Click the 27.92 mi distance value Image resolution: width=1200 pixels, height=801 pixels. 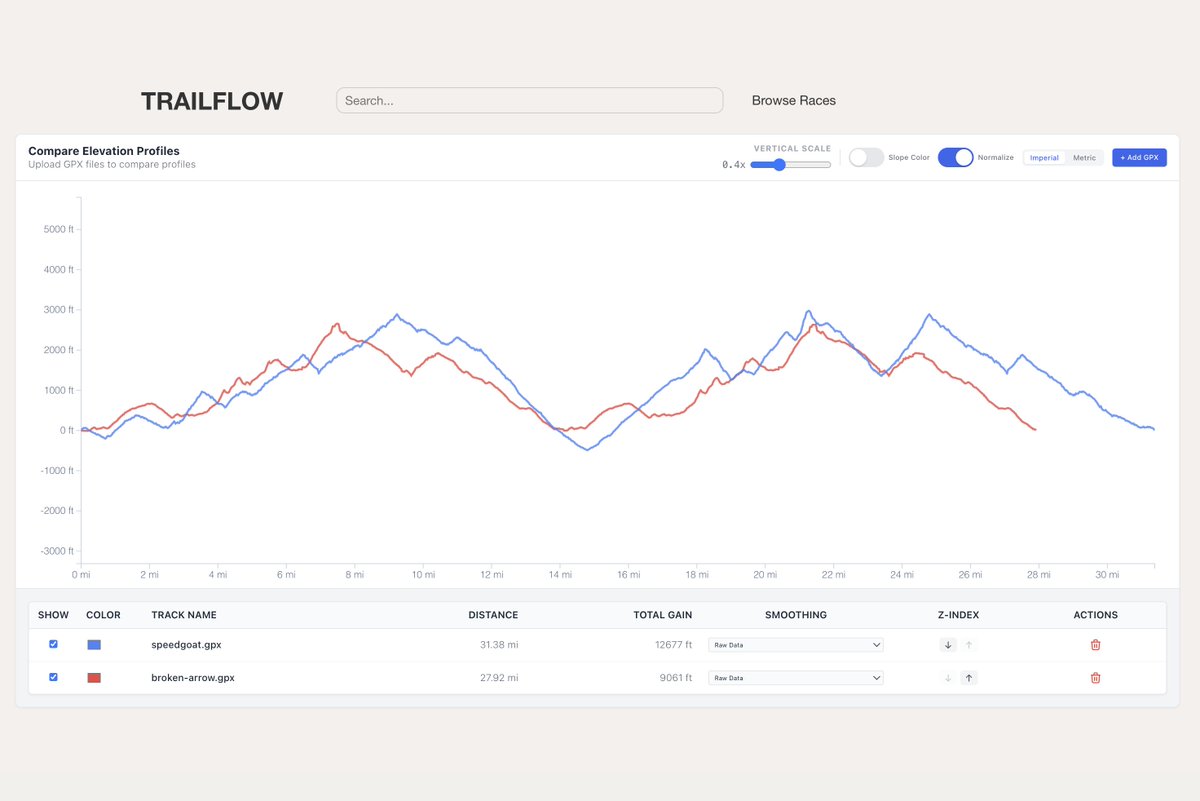tap(499, 678)
